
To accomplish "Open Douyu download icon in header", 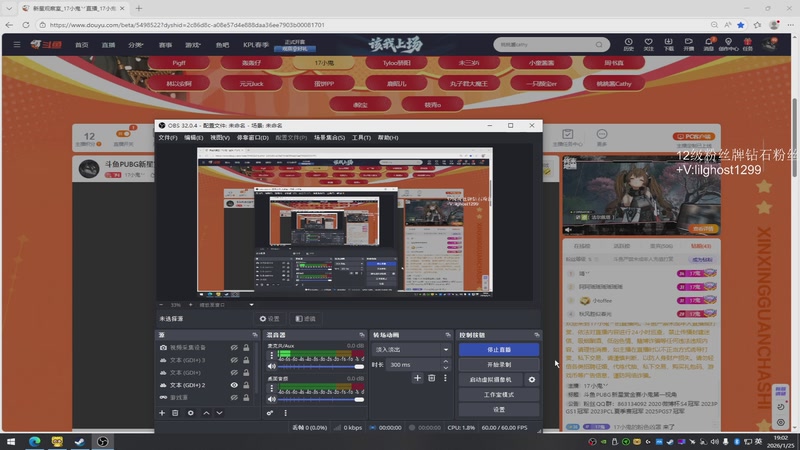I will pos(668,44).
